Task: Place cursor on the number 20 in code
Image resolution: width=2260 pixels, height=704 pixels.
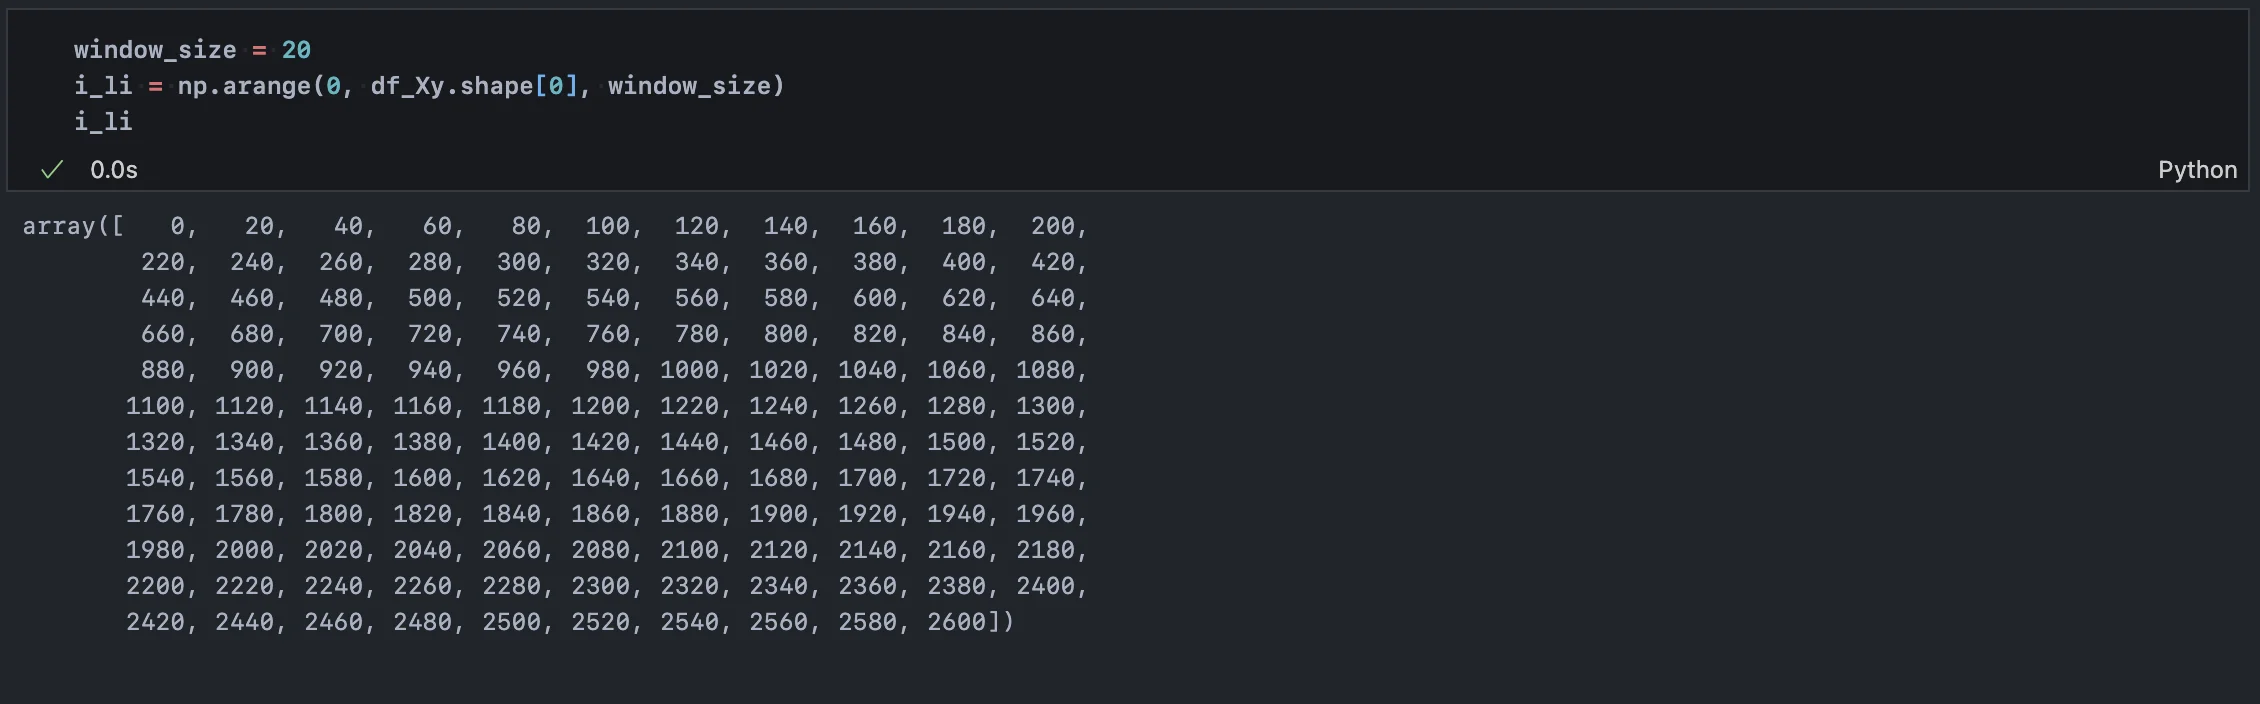Action: [296, 50]
